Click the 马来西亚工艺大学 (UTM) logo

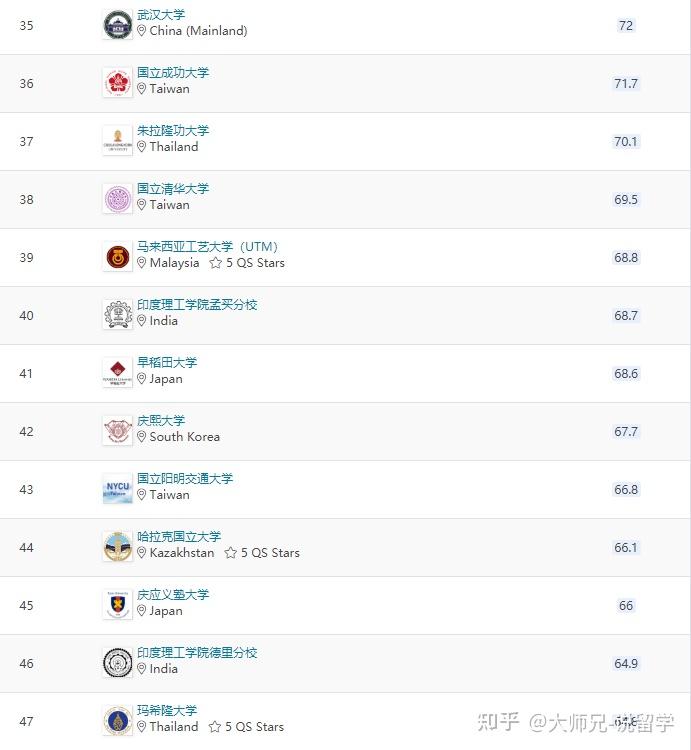(x=117, y=257)
